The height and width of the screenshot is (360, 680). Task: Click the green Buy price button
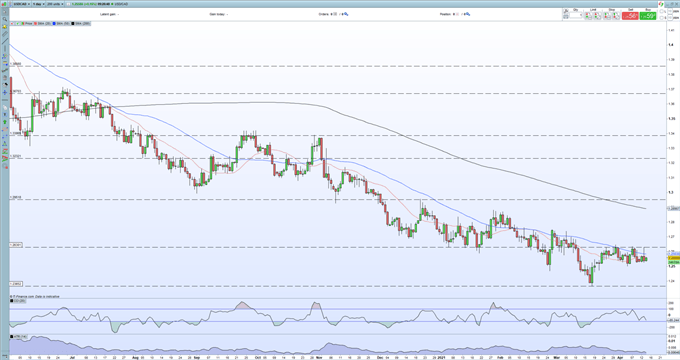648,16
